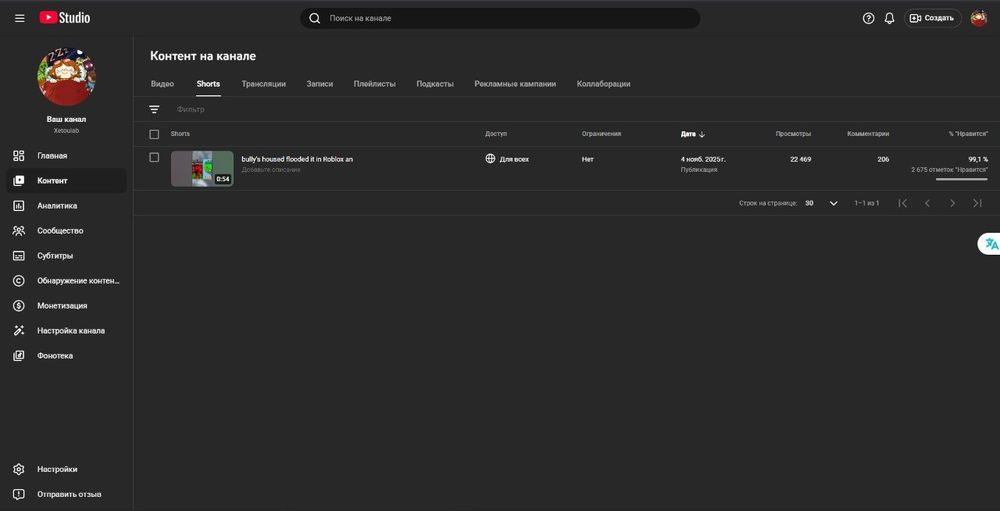The height and width of the screenshot is (511, 1000).
Task: Switch to the Трансляции tab
Action: pos(263,84)
